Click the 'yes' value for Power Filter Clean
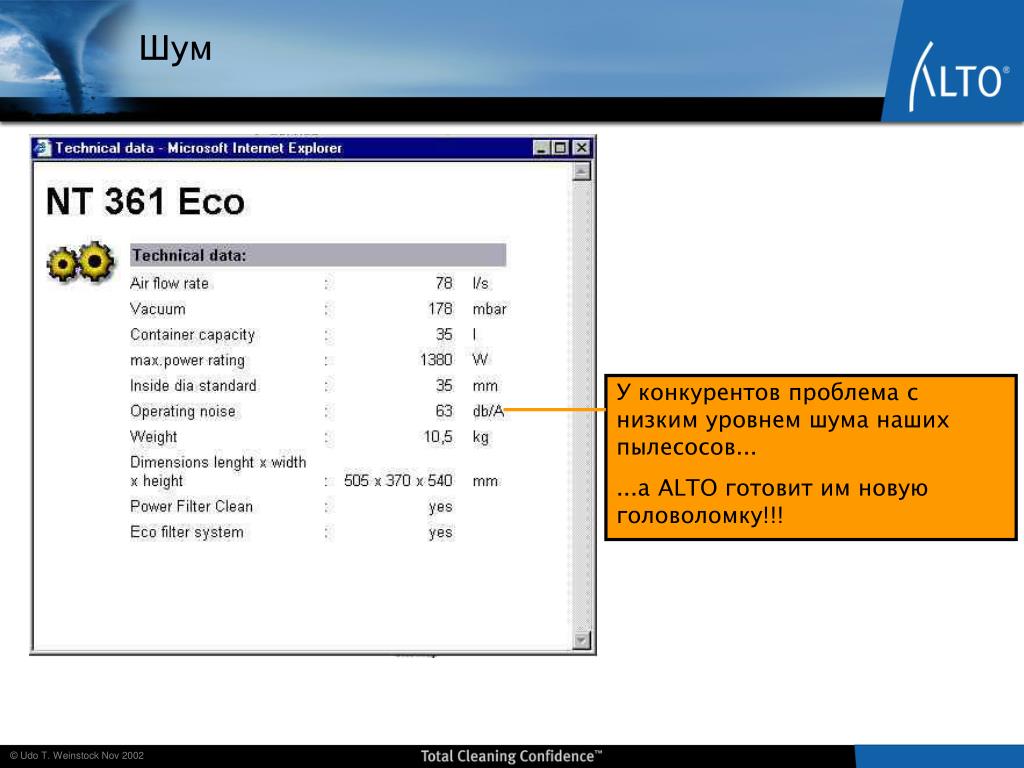This screenshot has height=768, width=1024. tap(441, 507)
